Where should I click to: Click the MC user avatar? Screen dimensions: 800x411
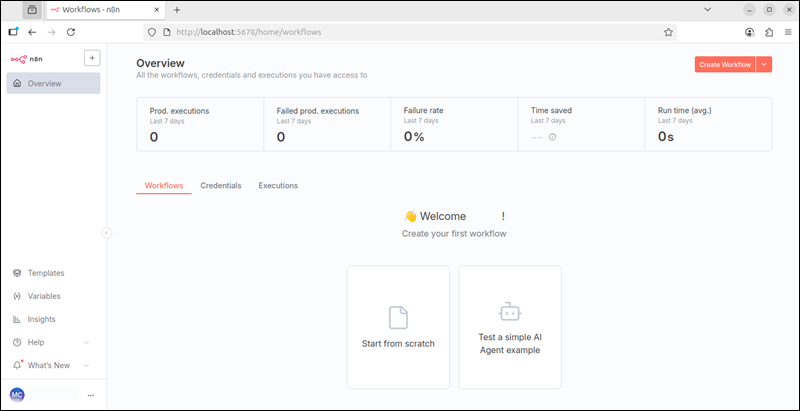17,395
